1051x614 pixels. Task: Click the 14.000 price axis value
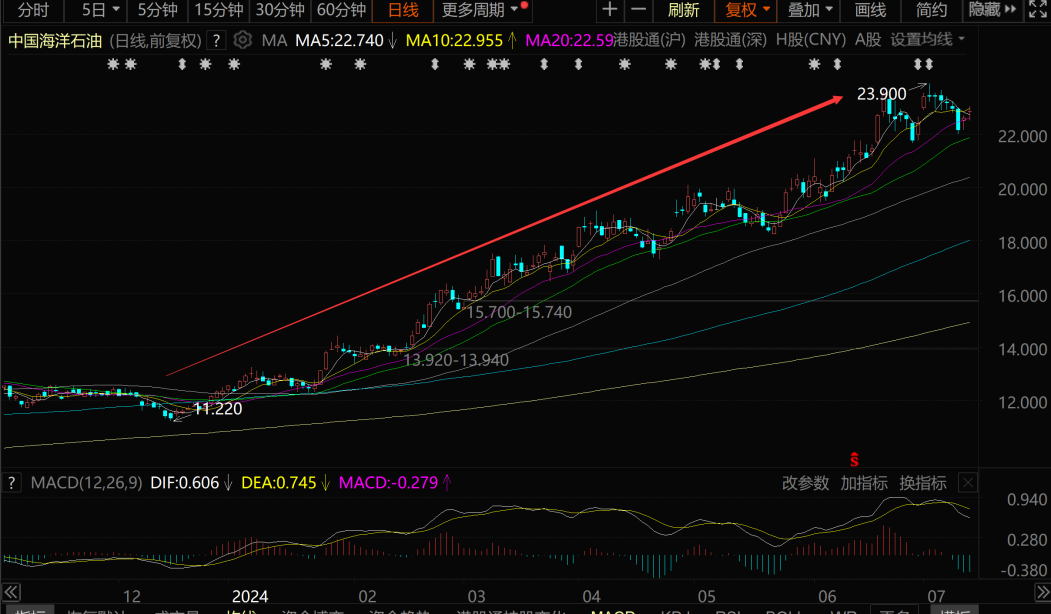pos(1022,350)
